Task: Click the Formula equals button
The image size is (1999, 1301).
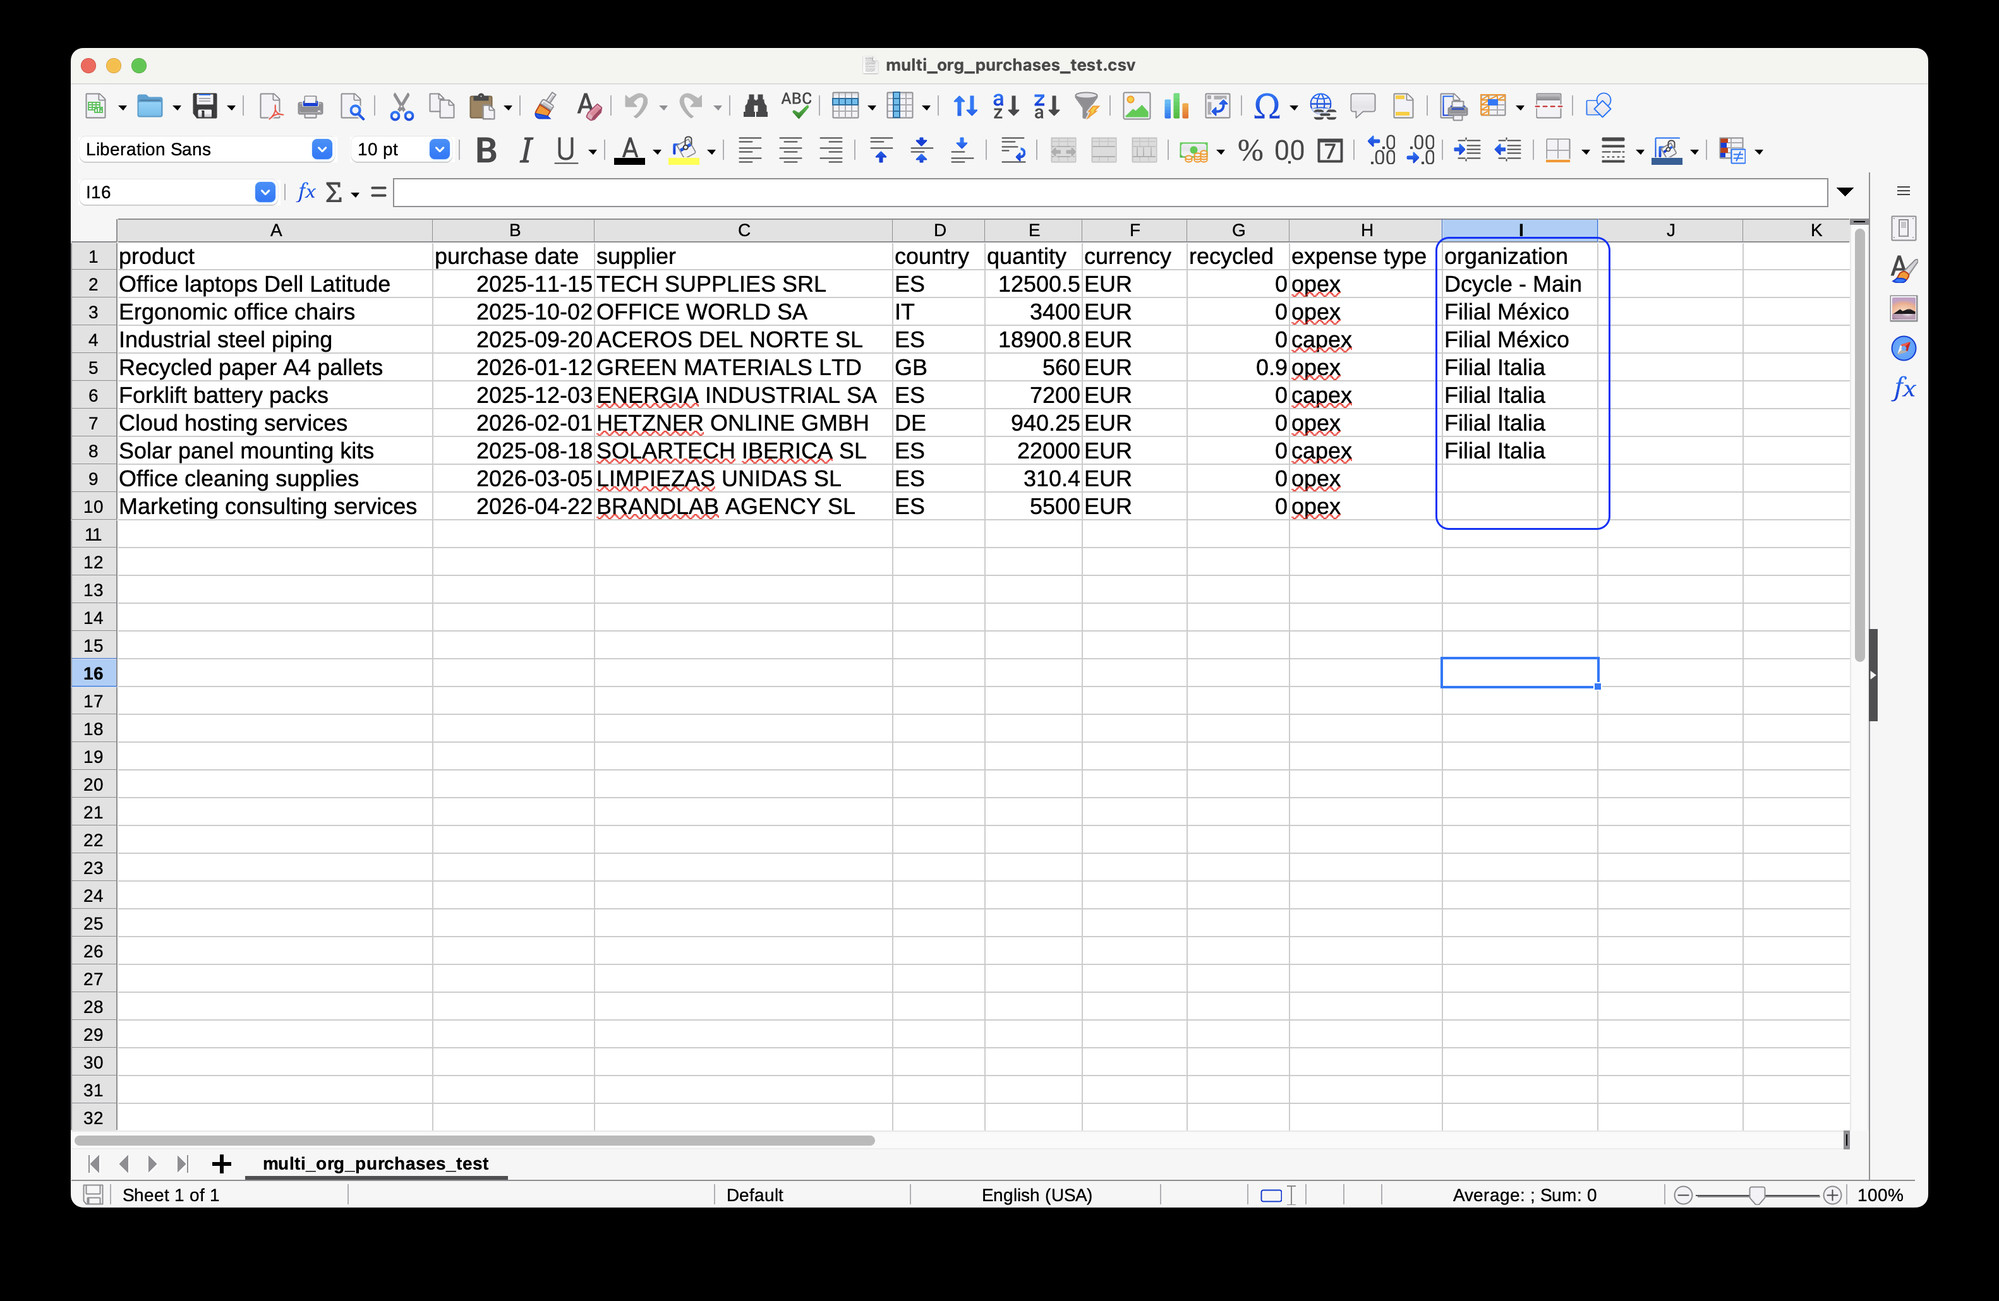Action: 378,192
